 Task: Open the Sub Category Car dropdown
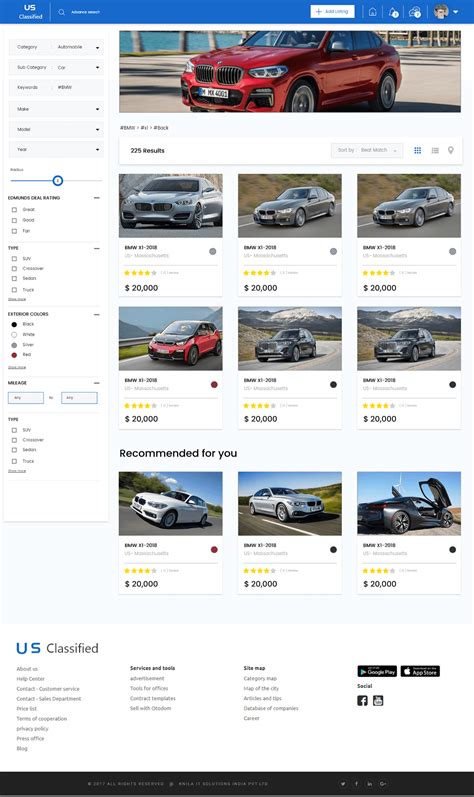coord(56,67)
